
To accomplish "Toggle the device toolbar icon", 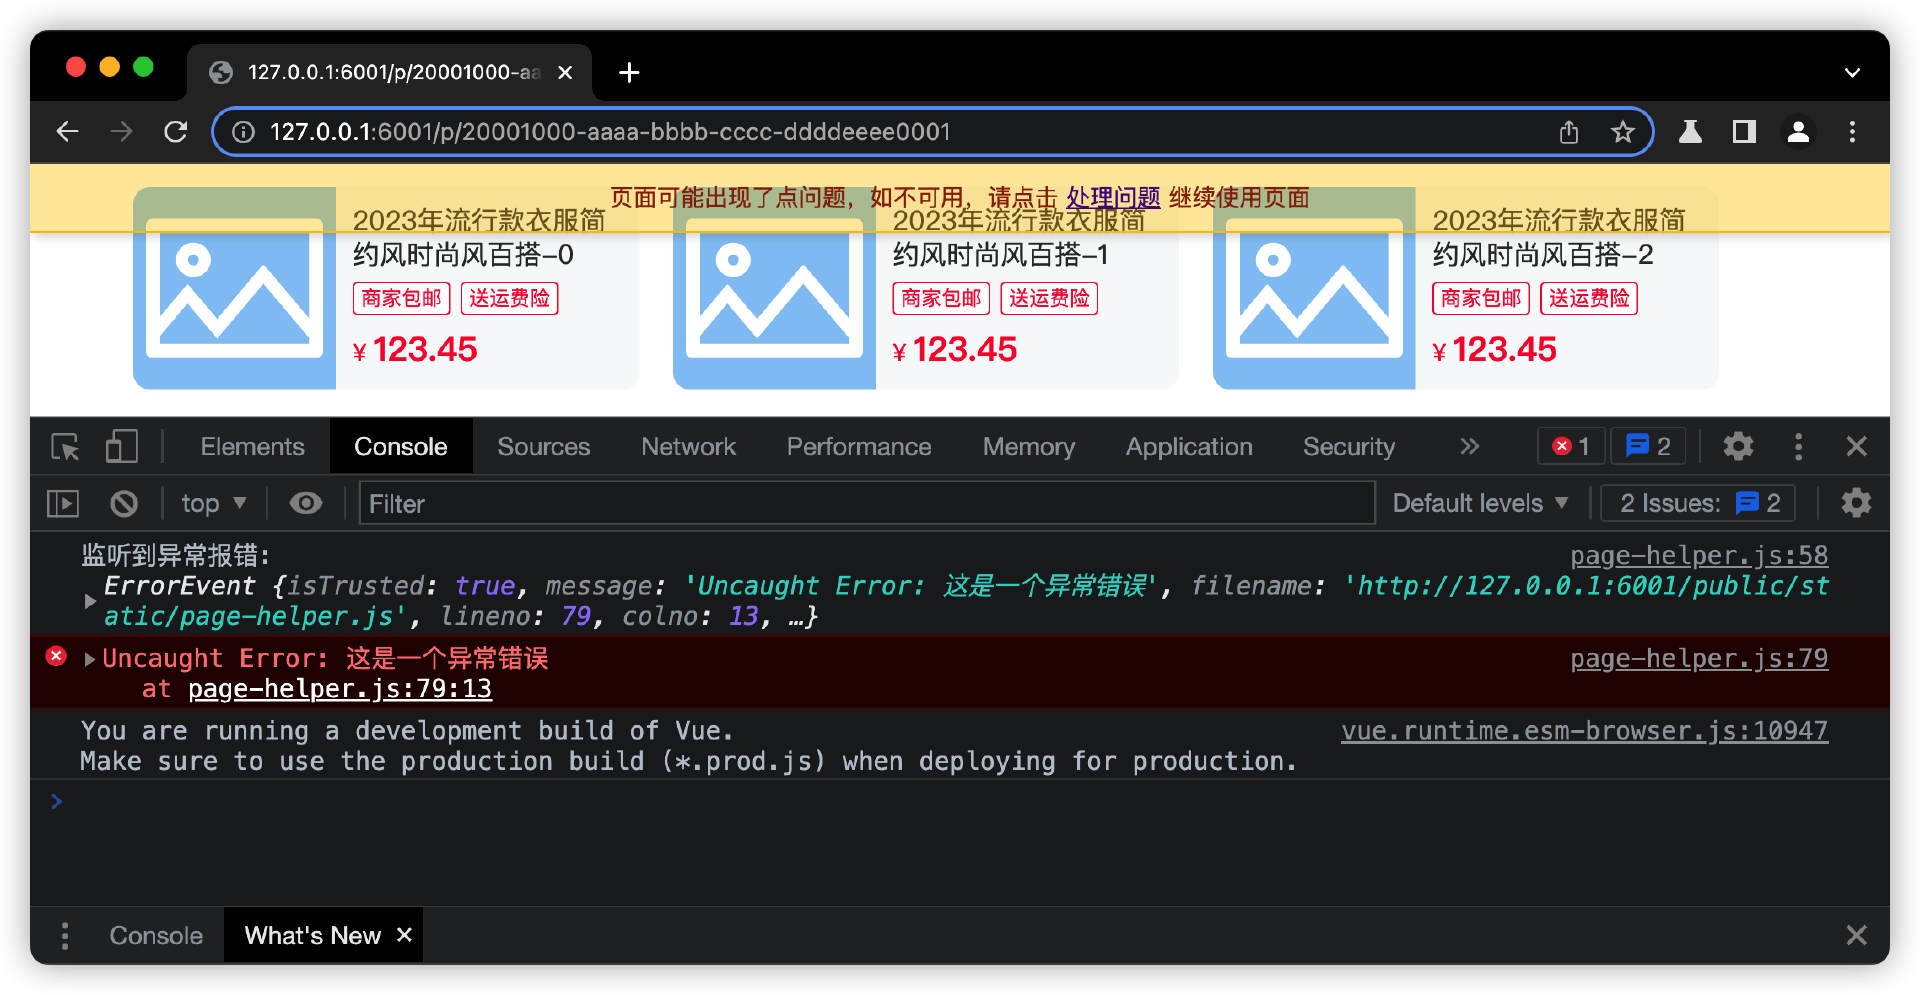I will click(121, 447).
